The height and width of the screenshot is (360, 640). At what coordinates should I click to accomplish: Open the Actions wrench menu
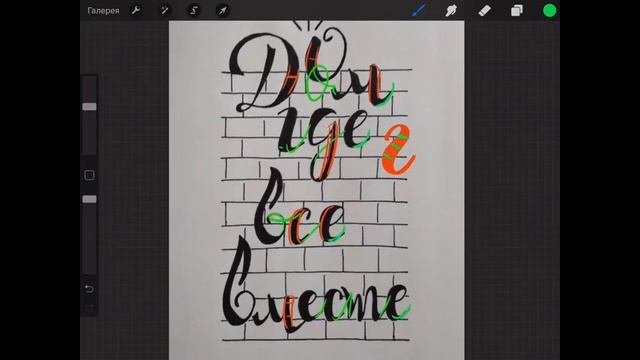point(136,10)
